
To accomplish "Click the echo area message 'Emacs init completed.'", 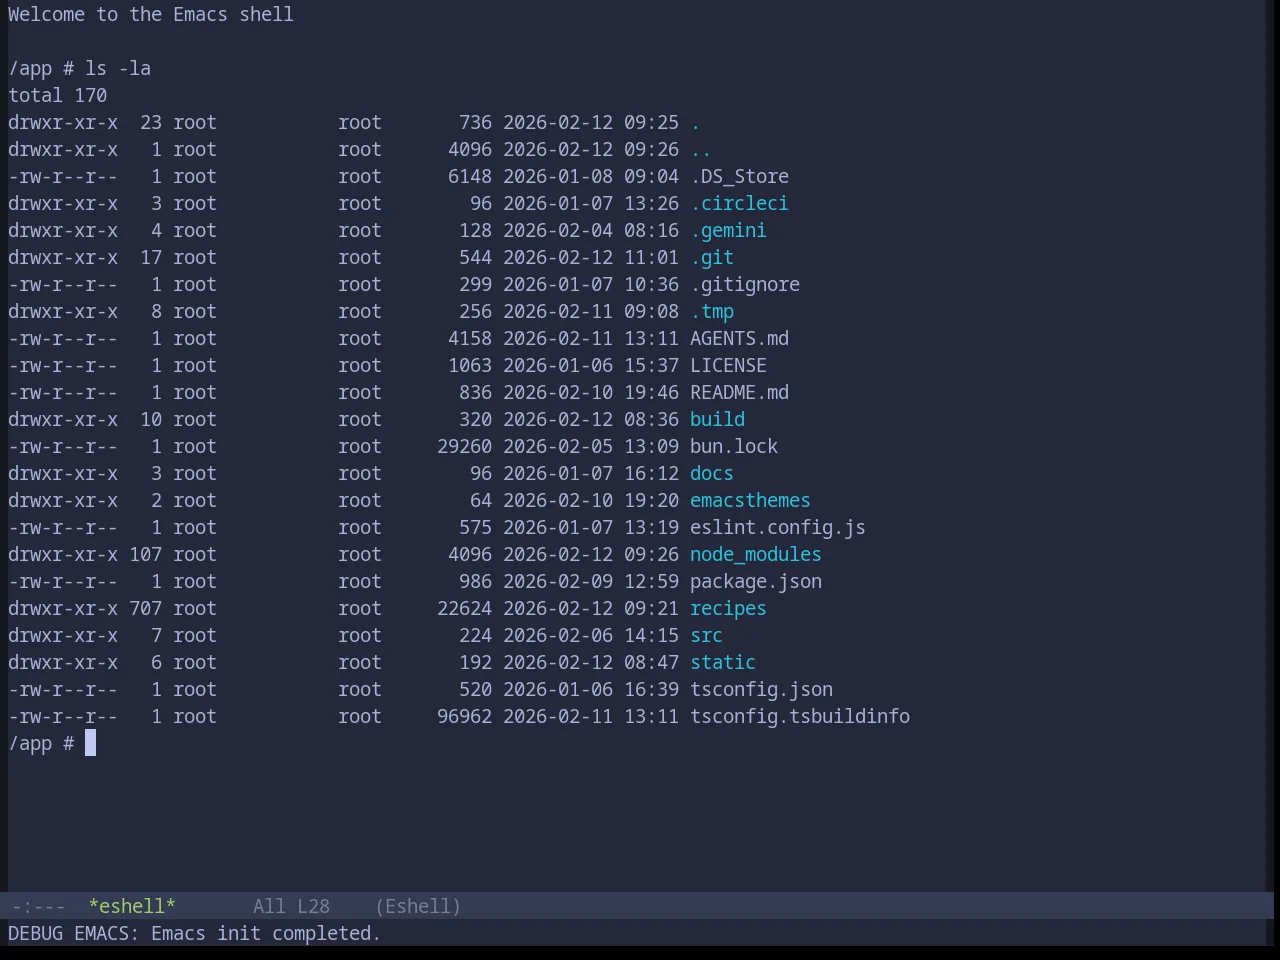I will click(266, 933).
